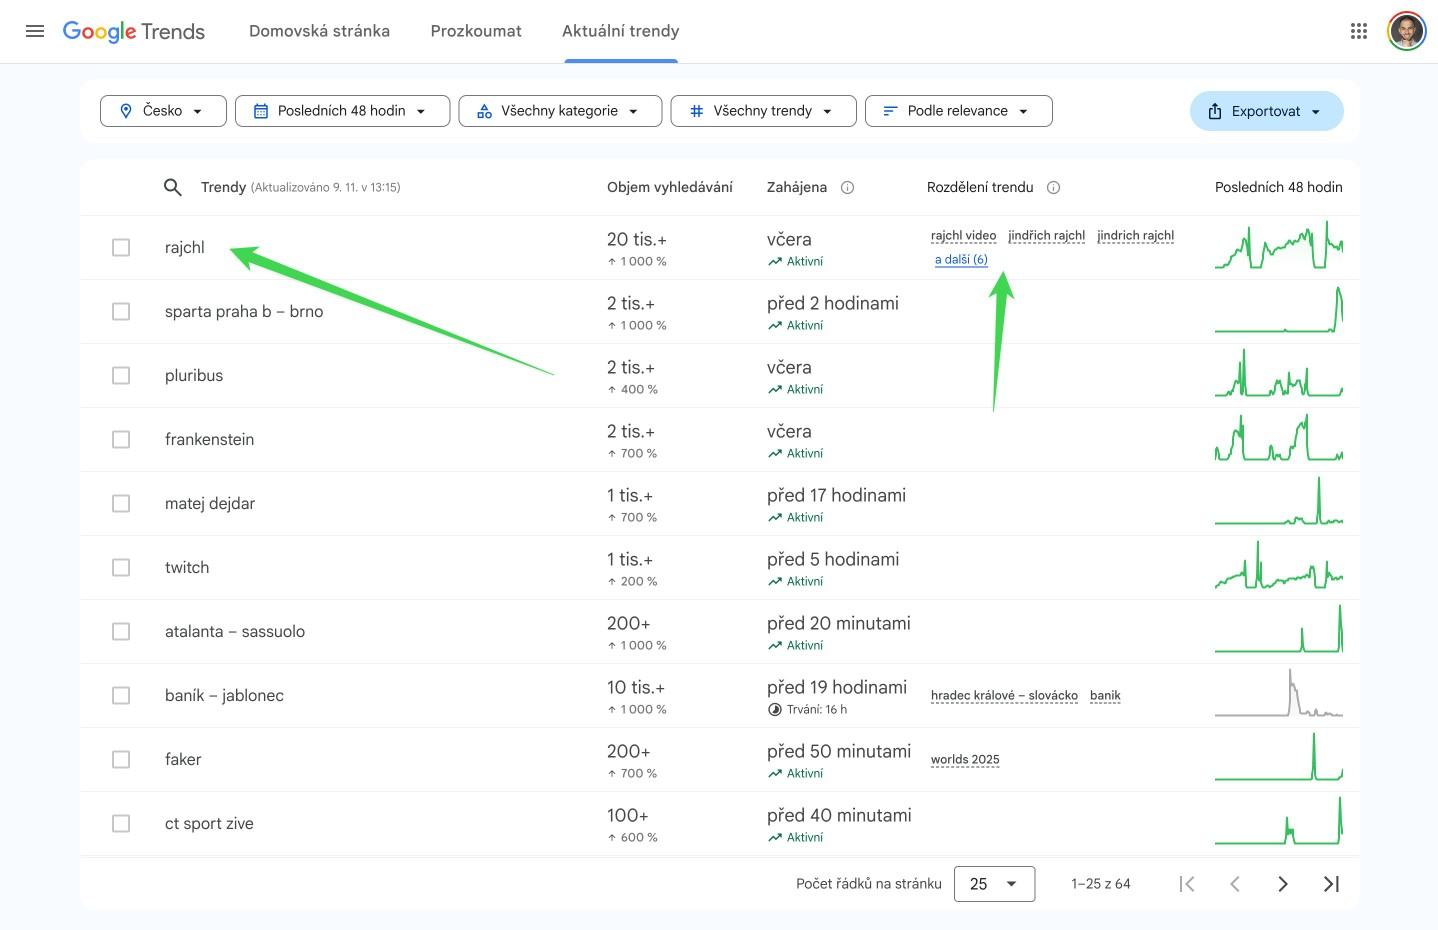1438x930 pixels.
Task: Jump to the last page of results
Action: 1331,883
